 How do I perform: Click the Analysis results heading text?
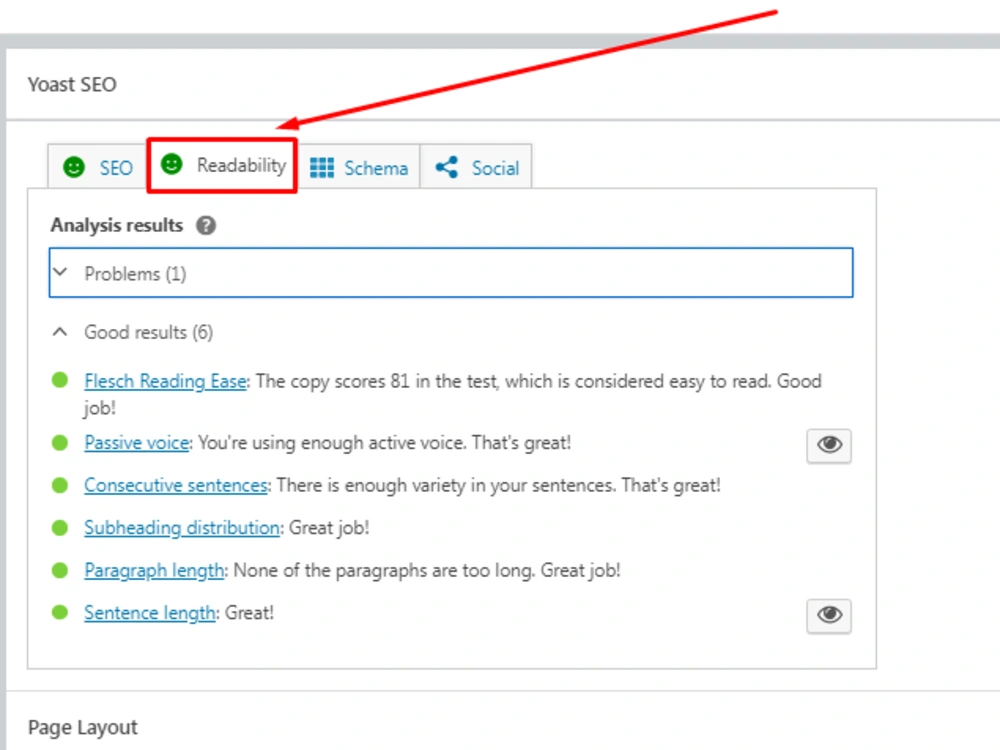coord(117,225)
